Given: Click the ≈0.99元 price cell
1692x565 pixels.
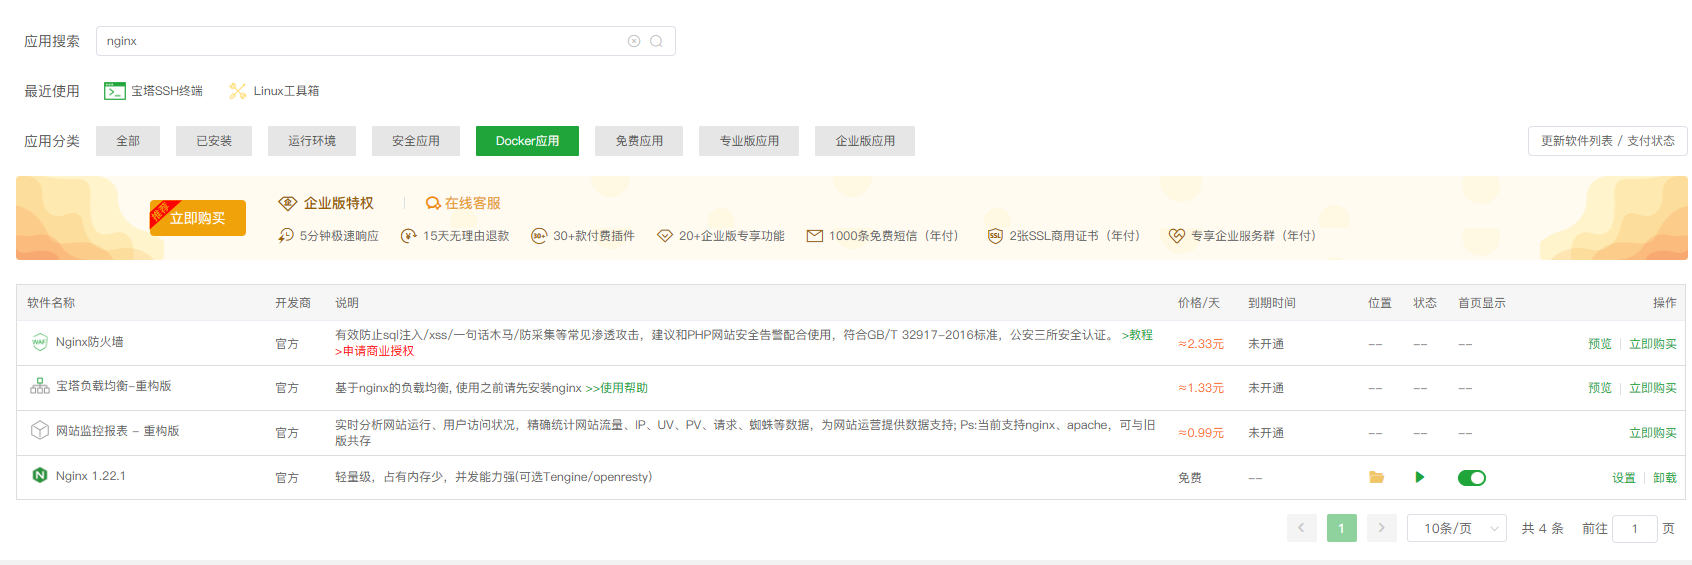Looking at the screenshot, I should point(1201,433).
